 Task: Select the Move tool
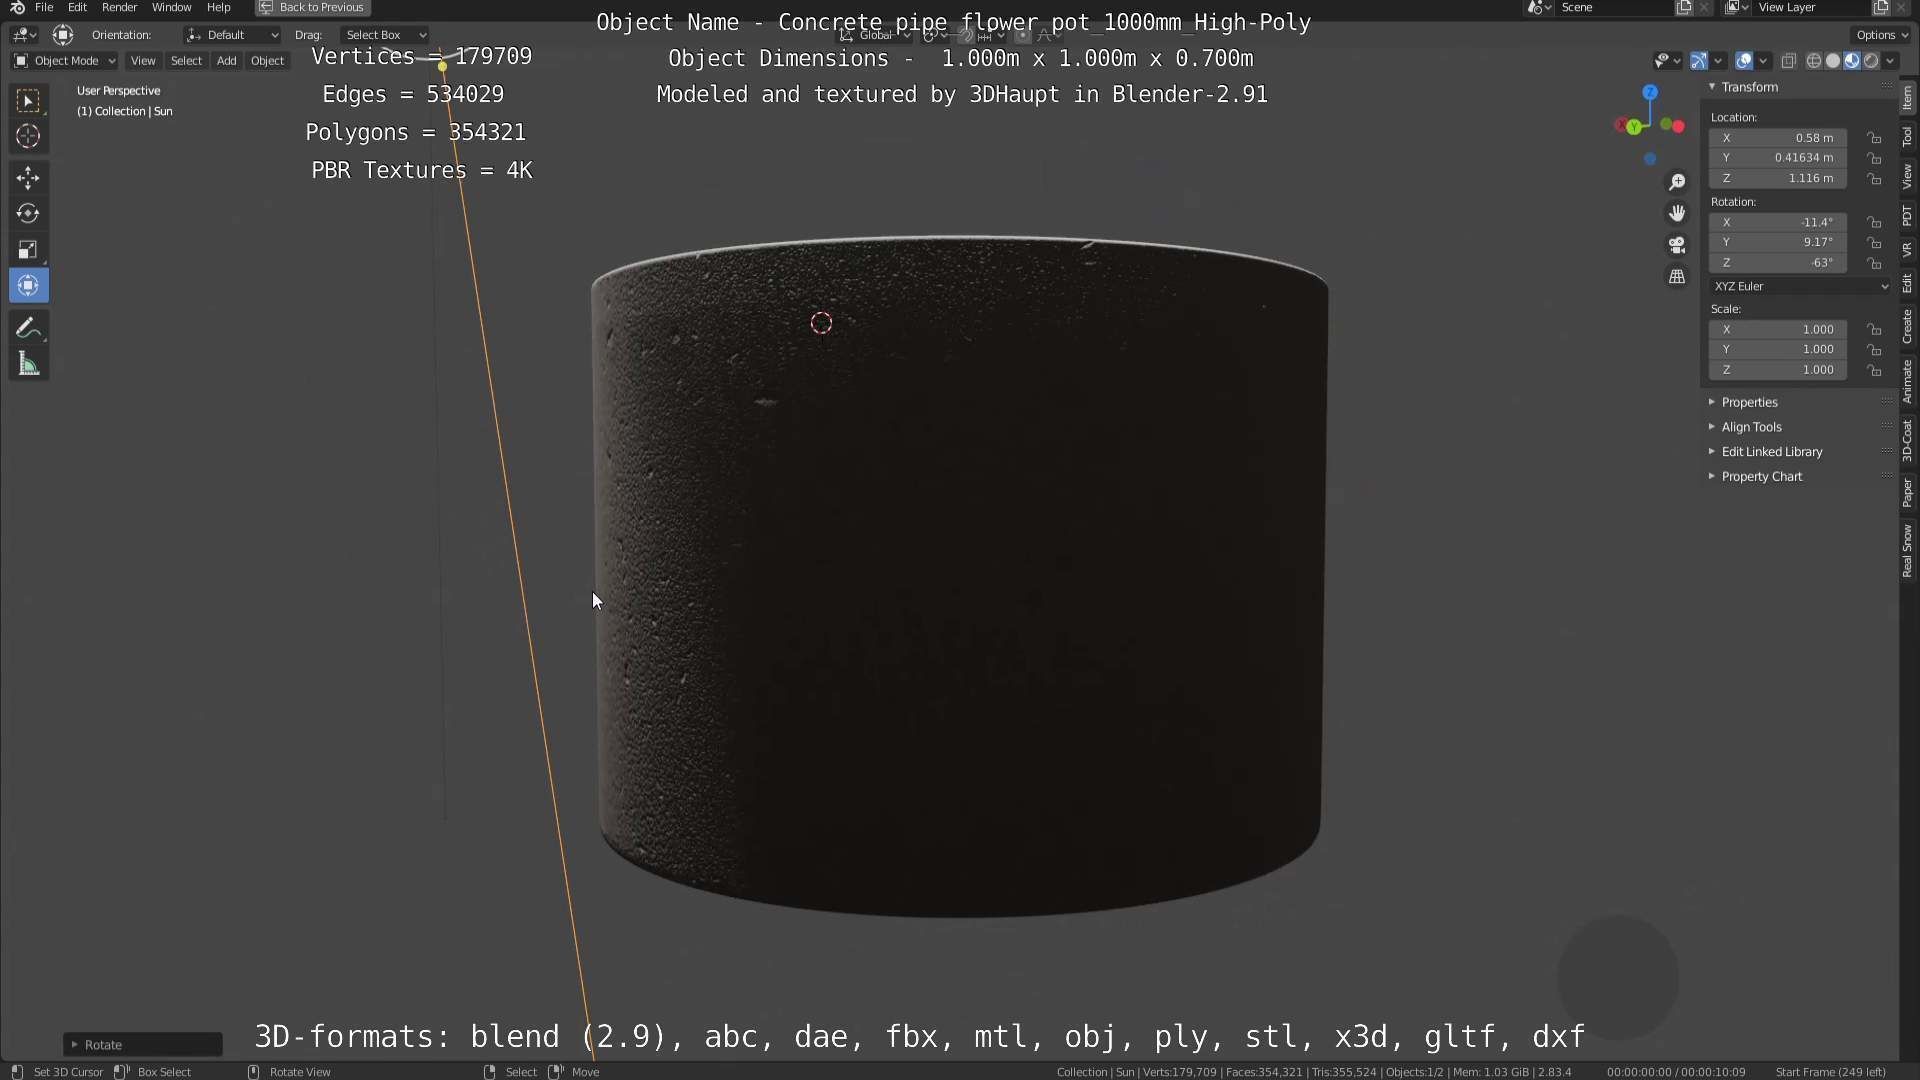coord(28,178)
